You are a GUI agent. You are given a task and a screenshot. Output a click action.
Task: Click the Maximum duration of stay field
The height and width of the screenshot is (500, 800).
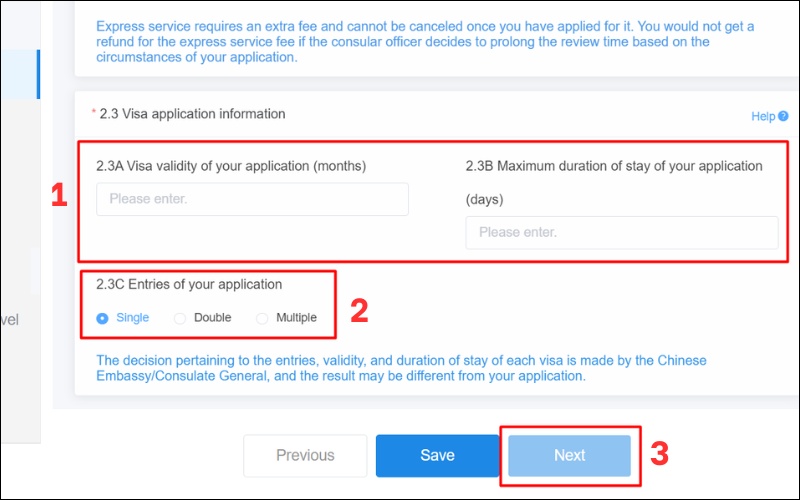click(621, 232)
